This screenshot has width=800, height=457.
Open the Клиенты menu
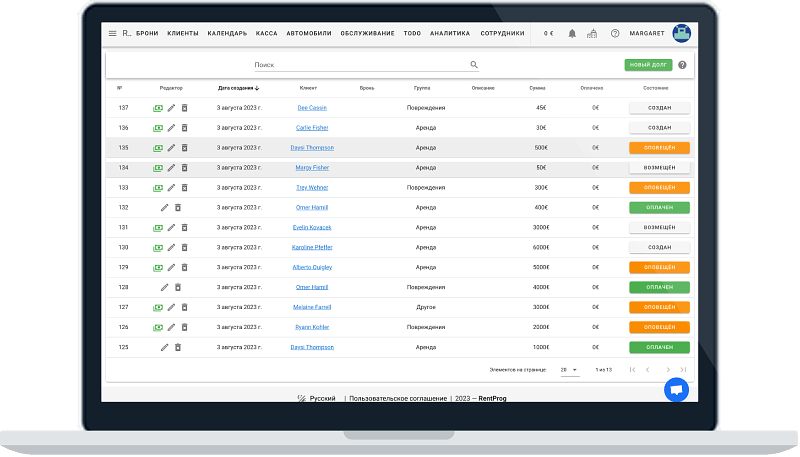[x=183, y=33]
